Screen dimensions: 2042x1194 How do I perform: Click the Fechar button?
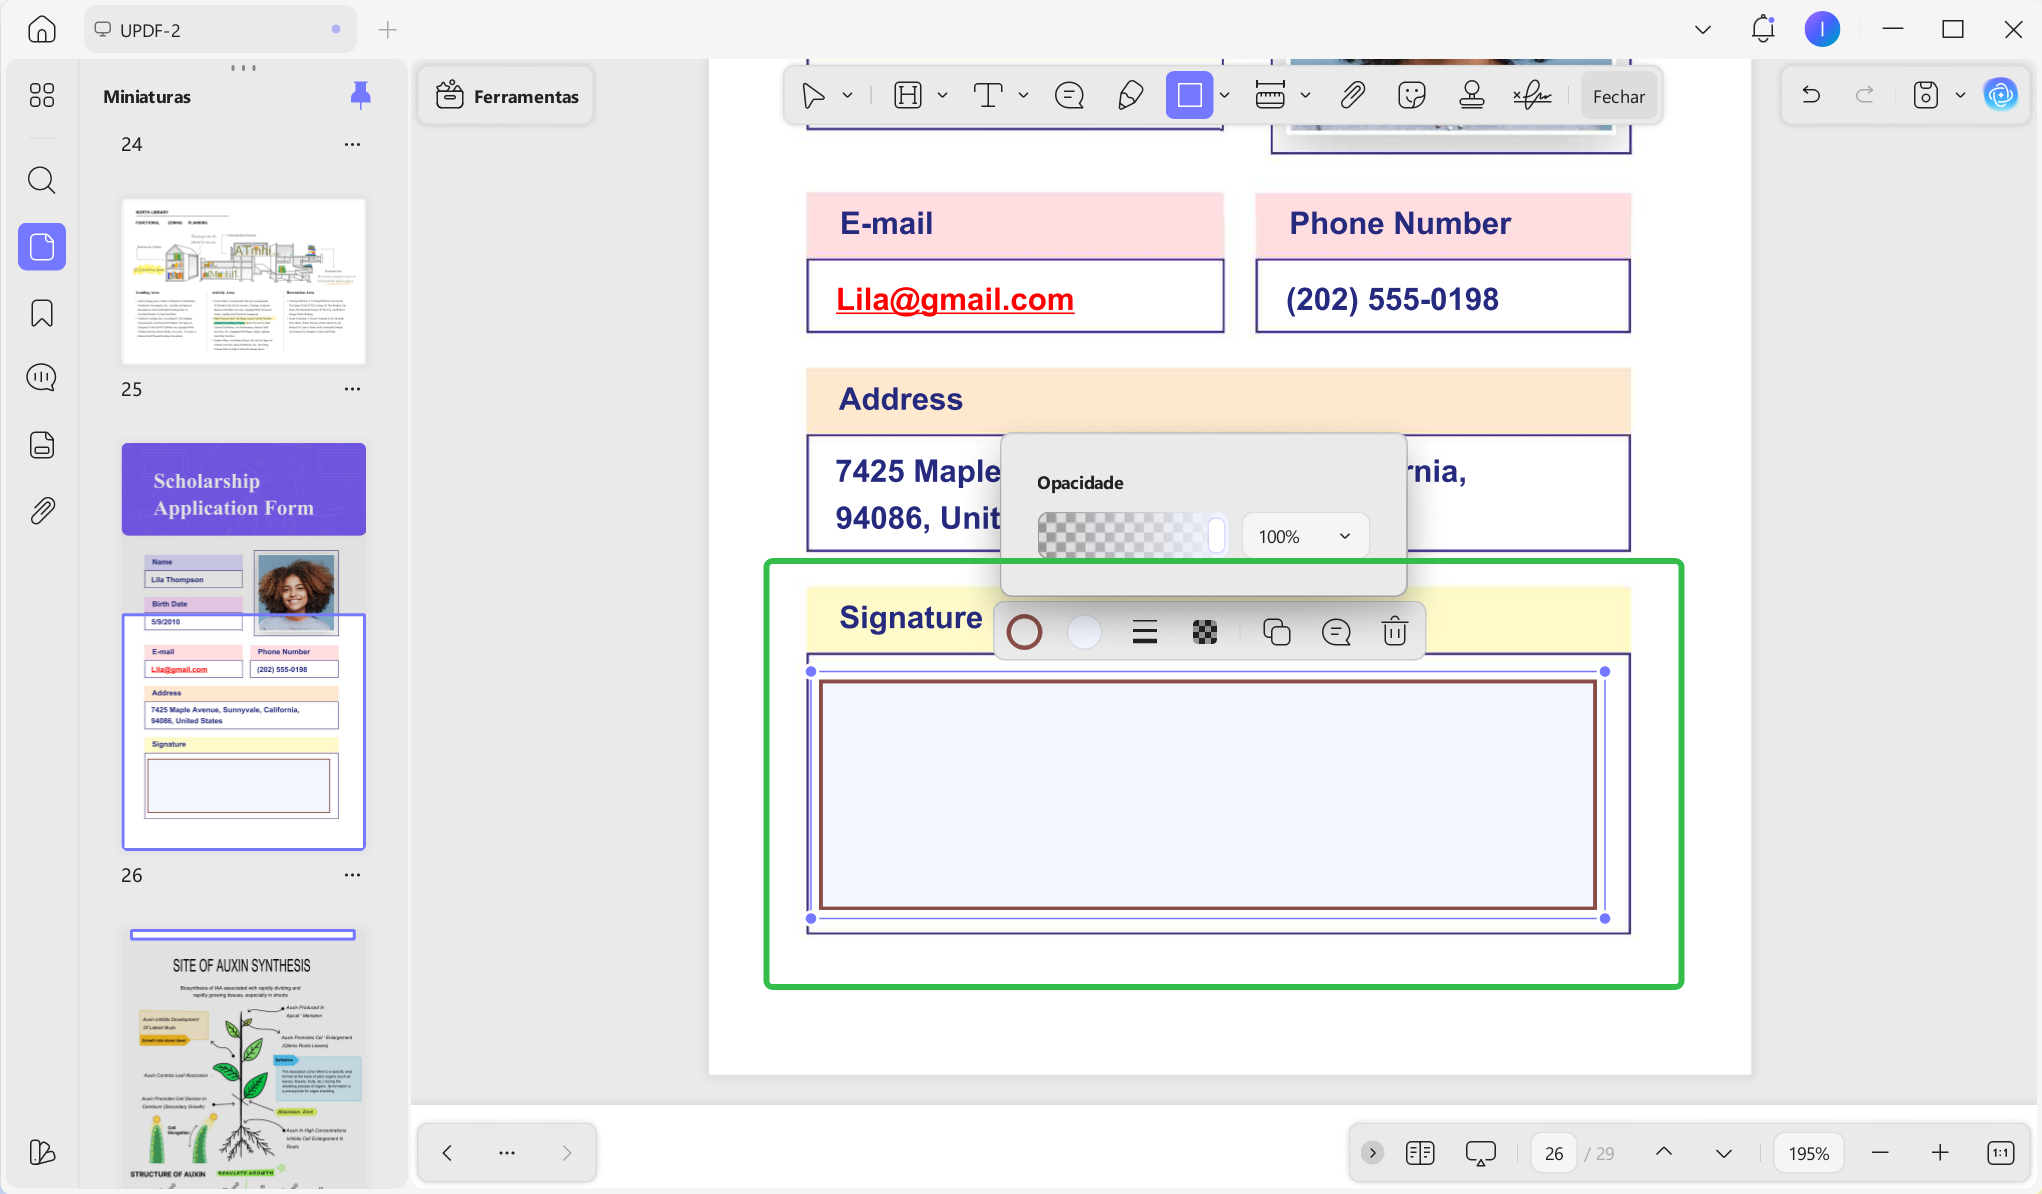[x=1618, y=96]
